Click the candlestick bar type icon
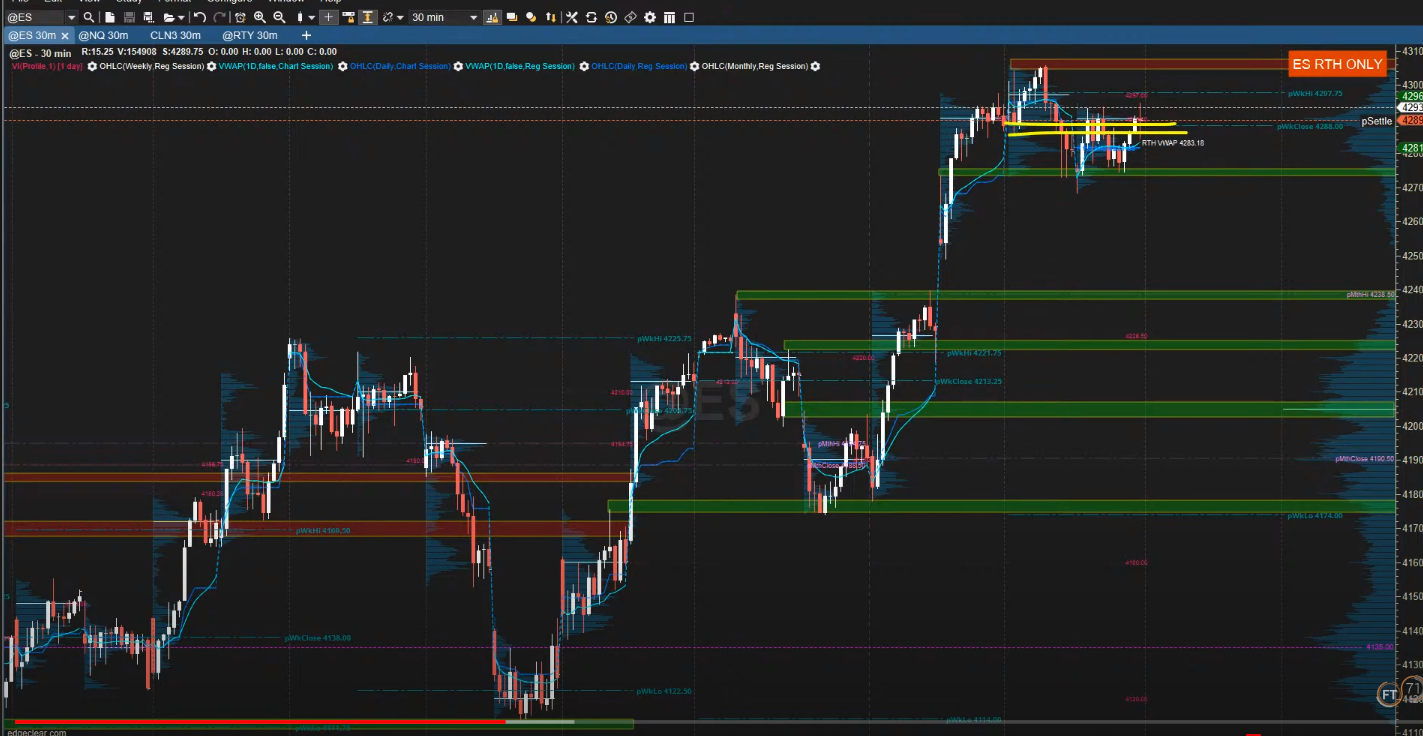 (299, 17)
